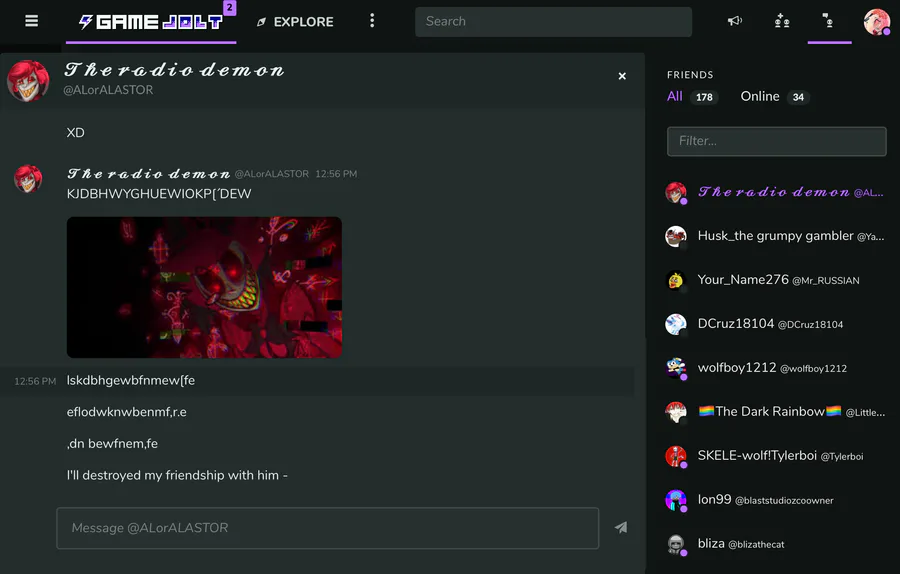Go to Game Jolt home logo
Screen dimensions: 900x574
[151, 22]
